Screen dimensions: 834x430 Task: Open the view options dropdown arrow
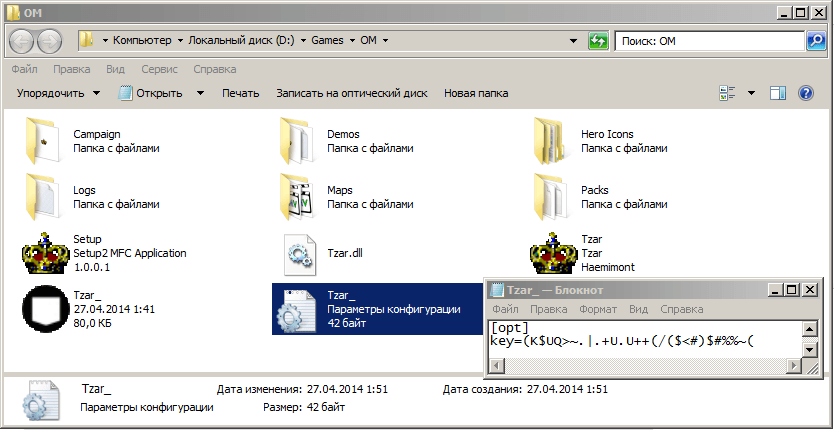tap(752, 93)
